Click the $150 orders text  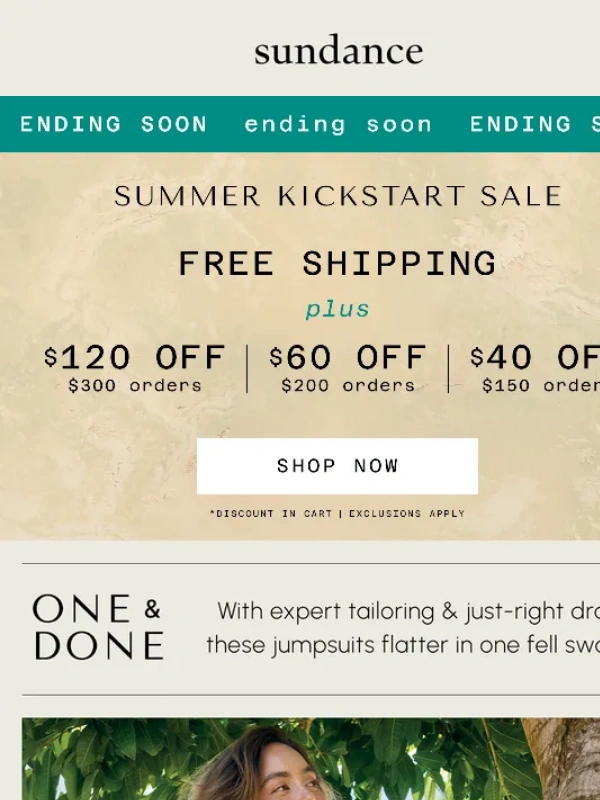click(x=541, y=386)
